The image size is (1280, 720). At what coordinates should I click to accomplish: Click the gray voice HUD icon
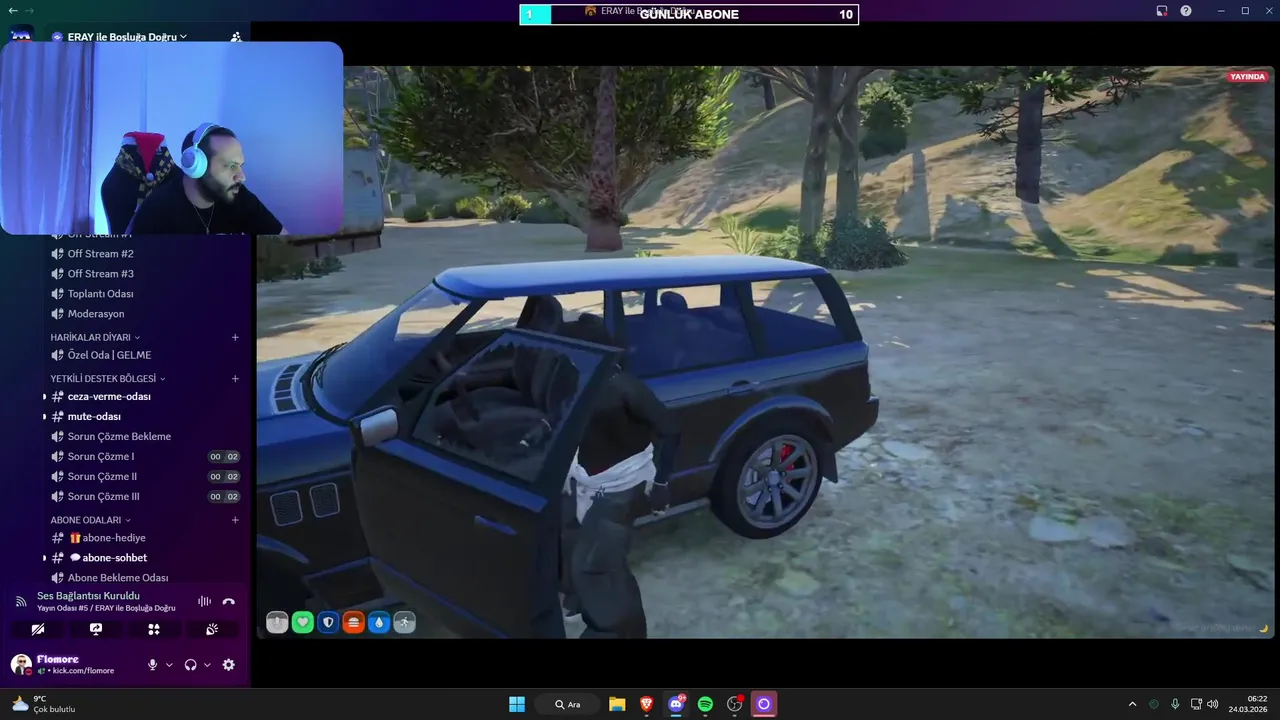click(x=277, y=623)
